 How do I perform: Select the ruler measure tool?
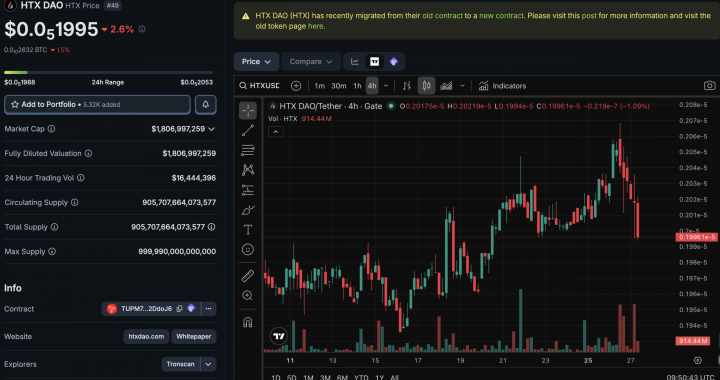coord(248,276)
